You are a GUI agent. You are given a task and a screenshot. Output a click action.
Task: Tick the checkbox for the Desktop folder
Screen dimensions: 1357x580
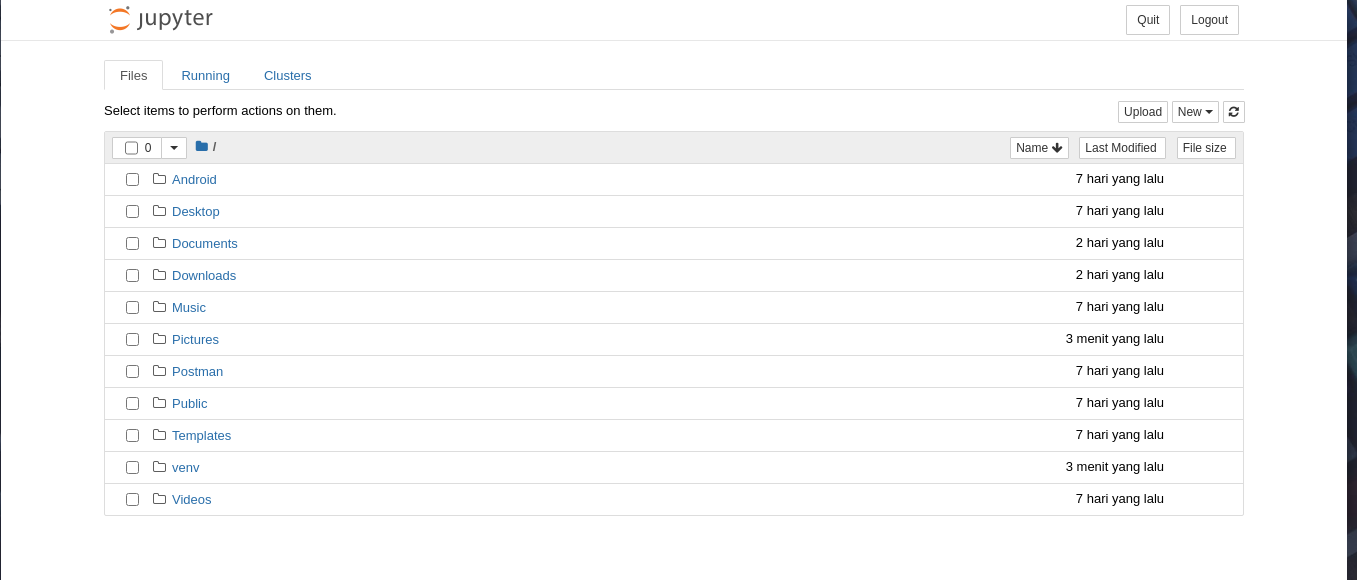pyautogui.click(x=132, y=211)
